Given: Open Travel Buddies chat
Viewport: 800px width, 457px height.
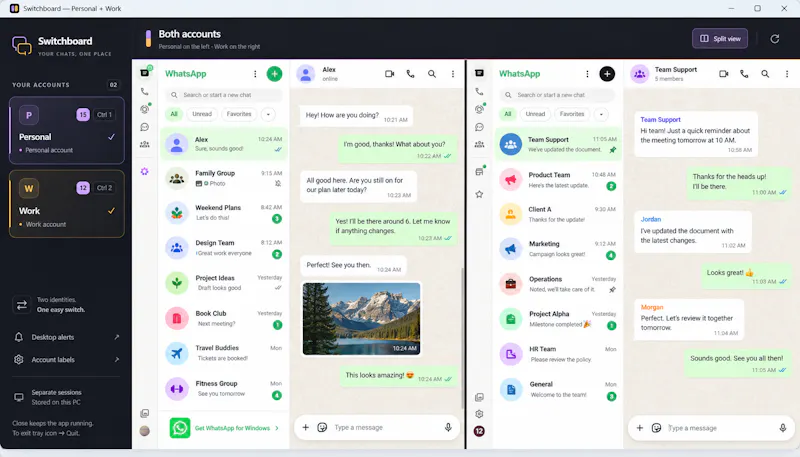Looking at the screenshot, I should tap(224, 353).
